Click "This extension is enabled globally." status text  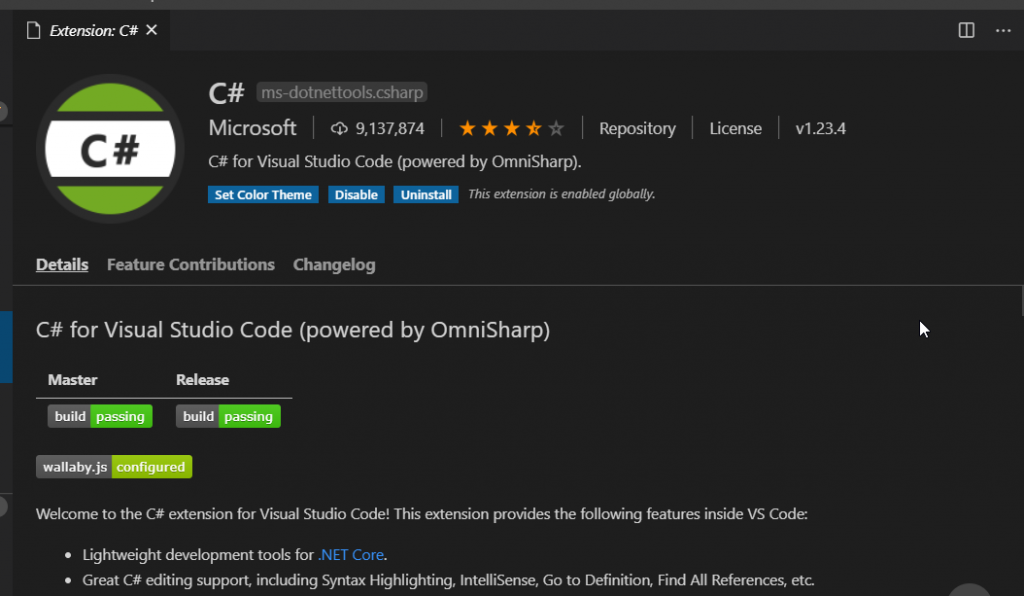coord(562,194)
